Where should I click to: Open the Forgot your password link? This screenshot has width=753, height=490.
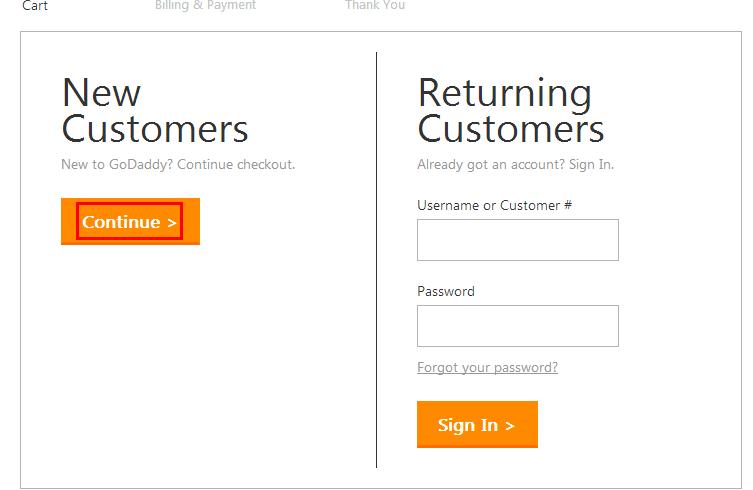click(x=487, y=367)
